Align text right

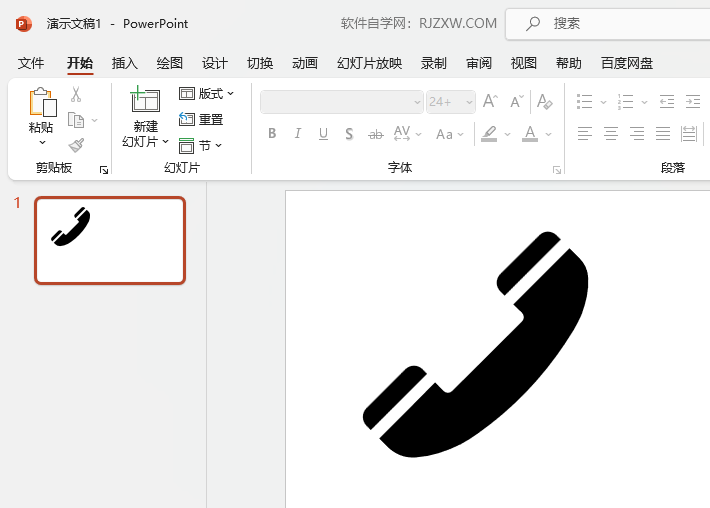pos(637,134)
